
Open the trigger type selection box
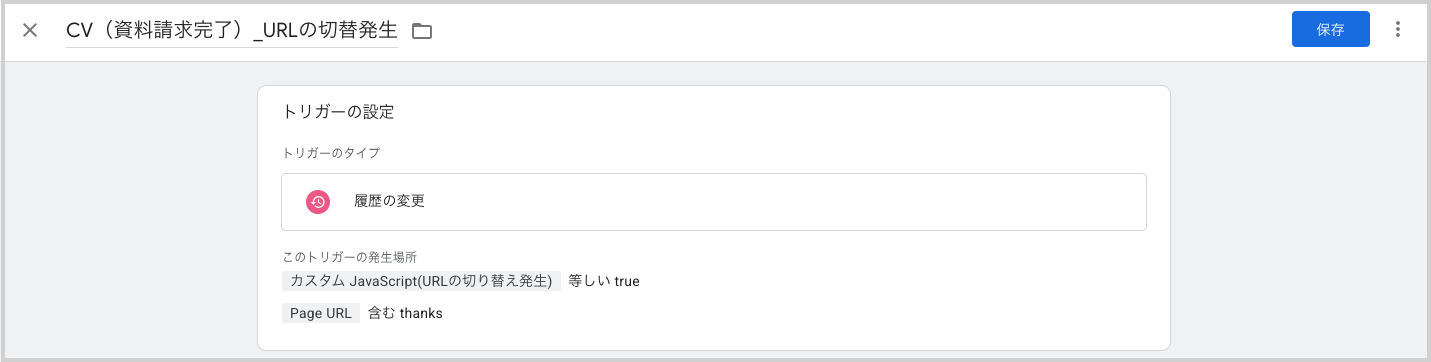(713, 202)
